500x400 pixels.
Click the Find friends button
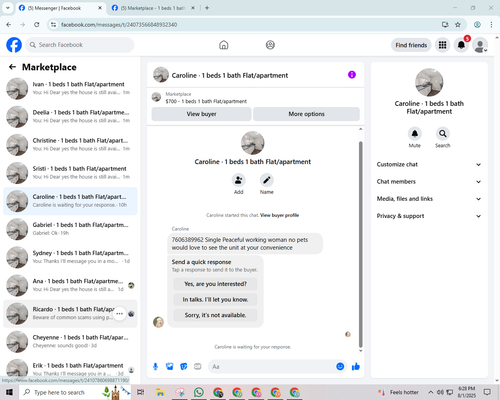[411, 45]
